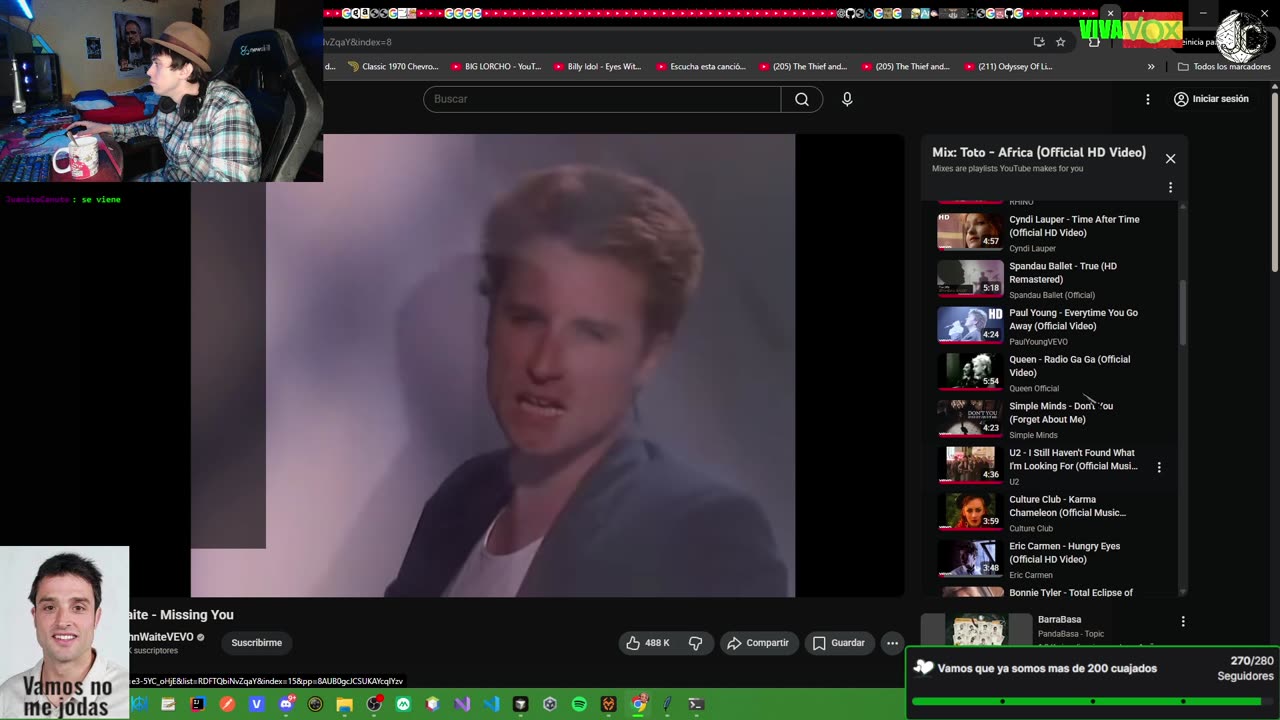Open Chrome extensions puzzle icon

tap(1094, 42)
